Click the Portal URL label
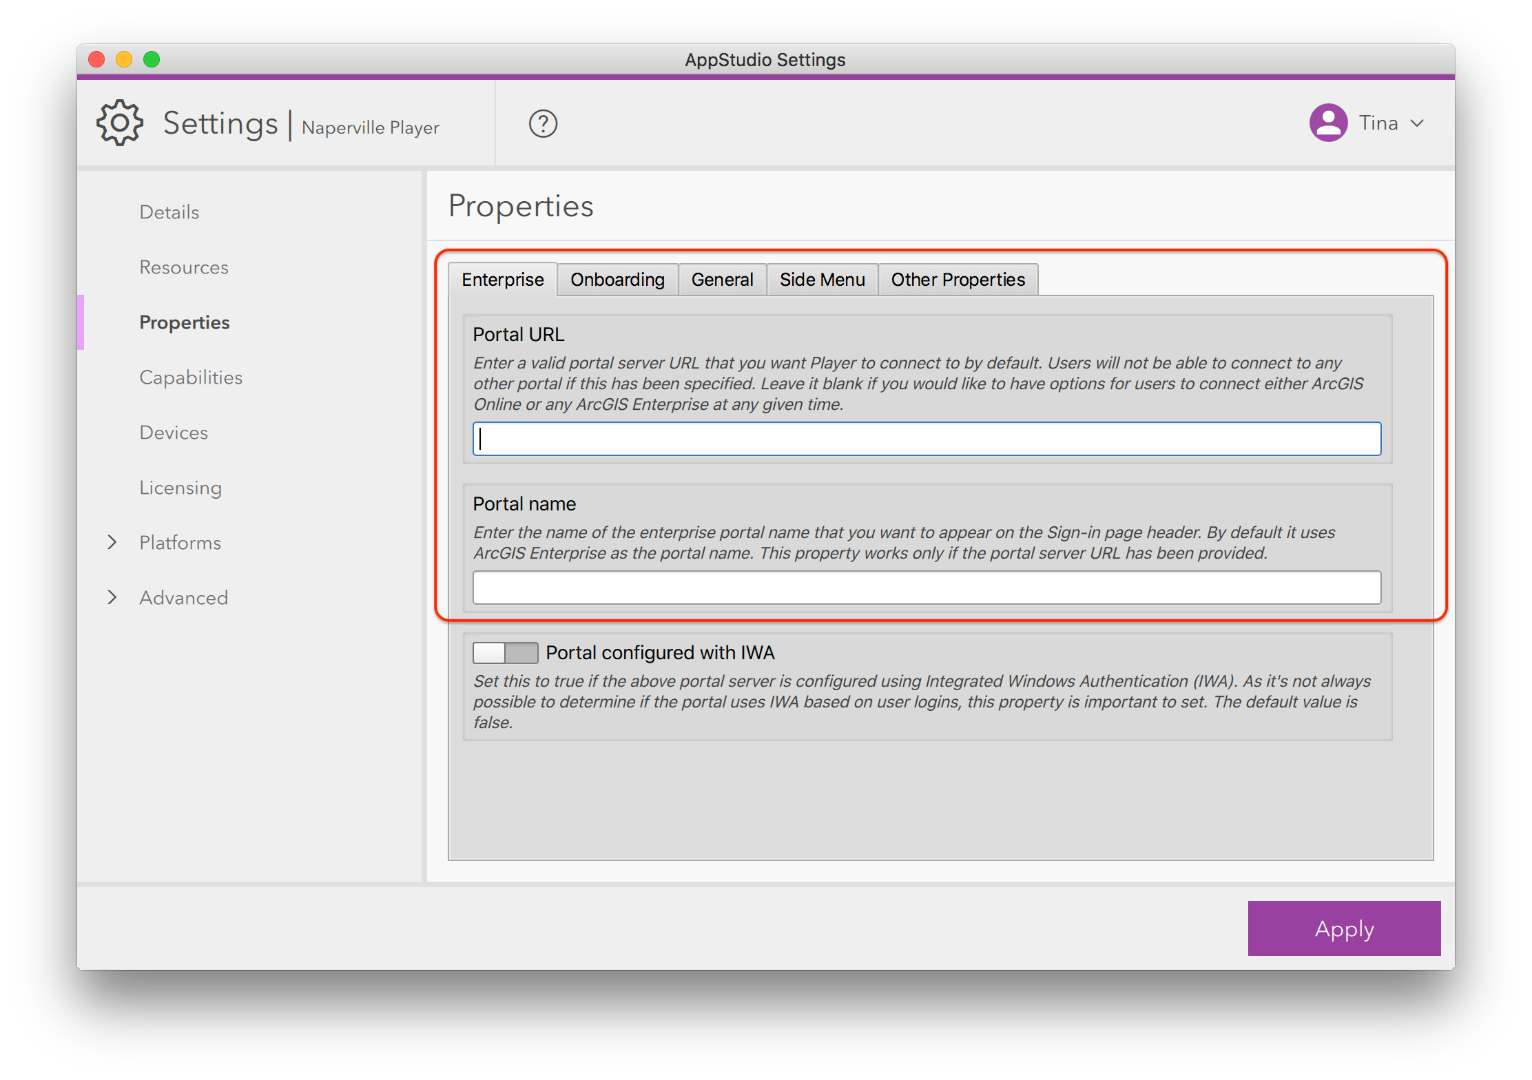Image resolution: width=1532 pixels, height=1080 pixels. (519, 334)
